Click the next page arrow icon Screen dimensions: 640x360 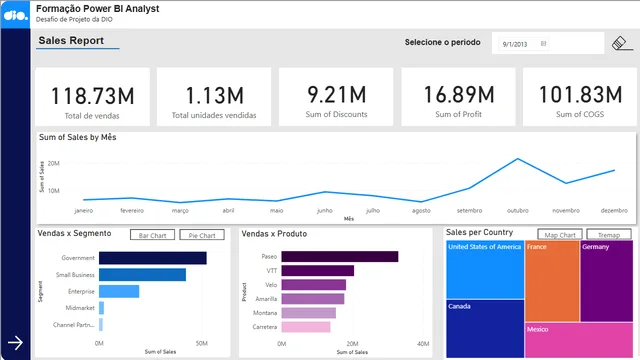click(16, 343)
